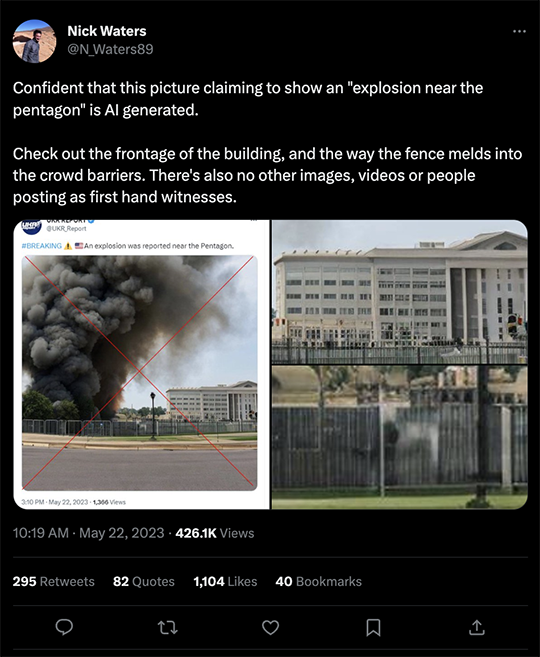View the 295 Retweets list

[54, 582]
